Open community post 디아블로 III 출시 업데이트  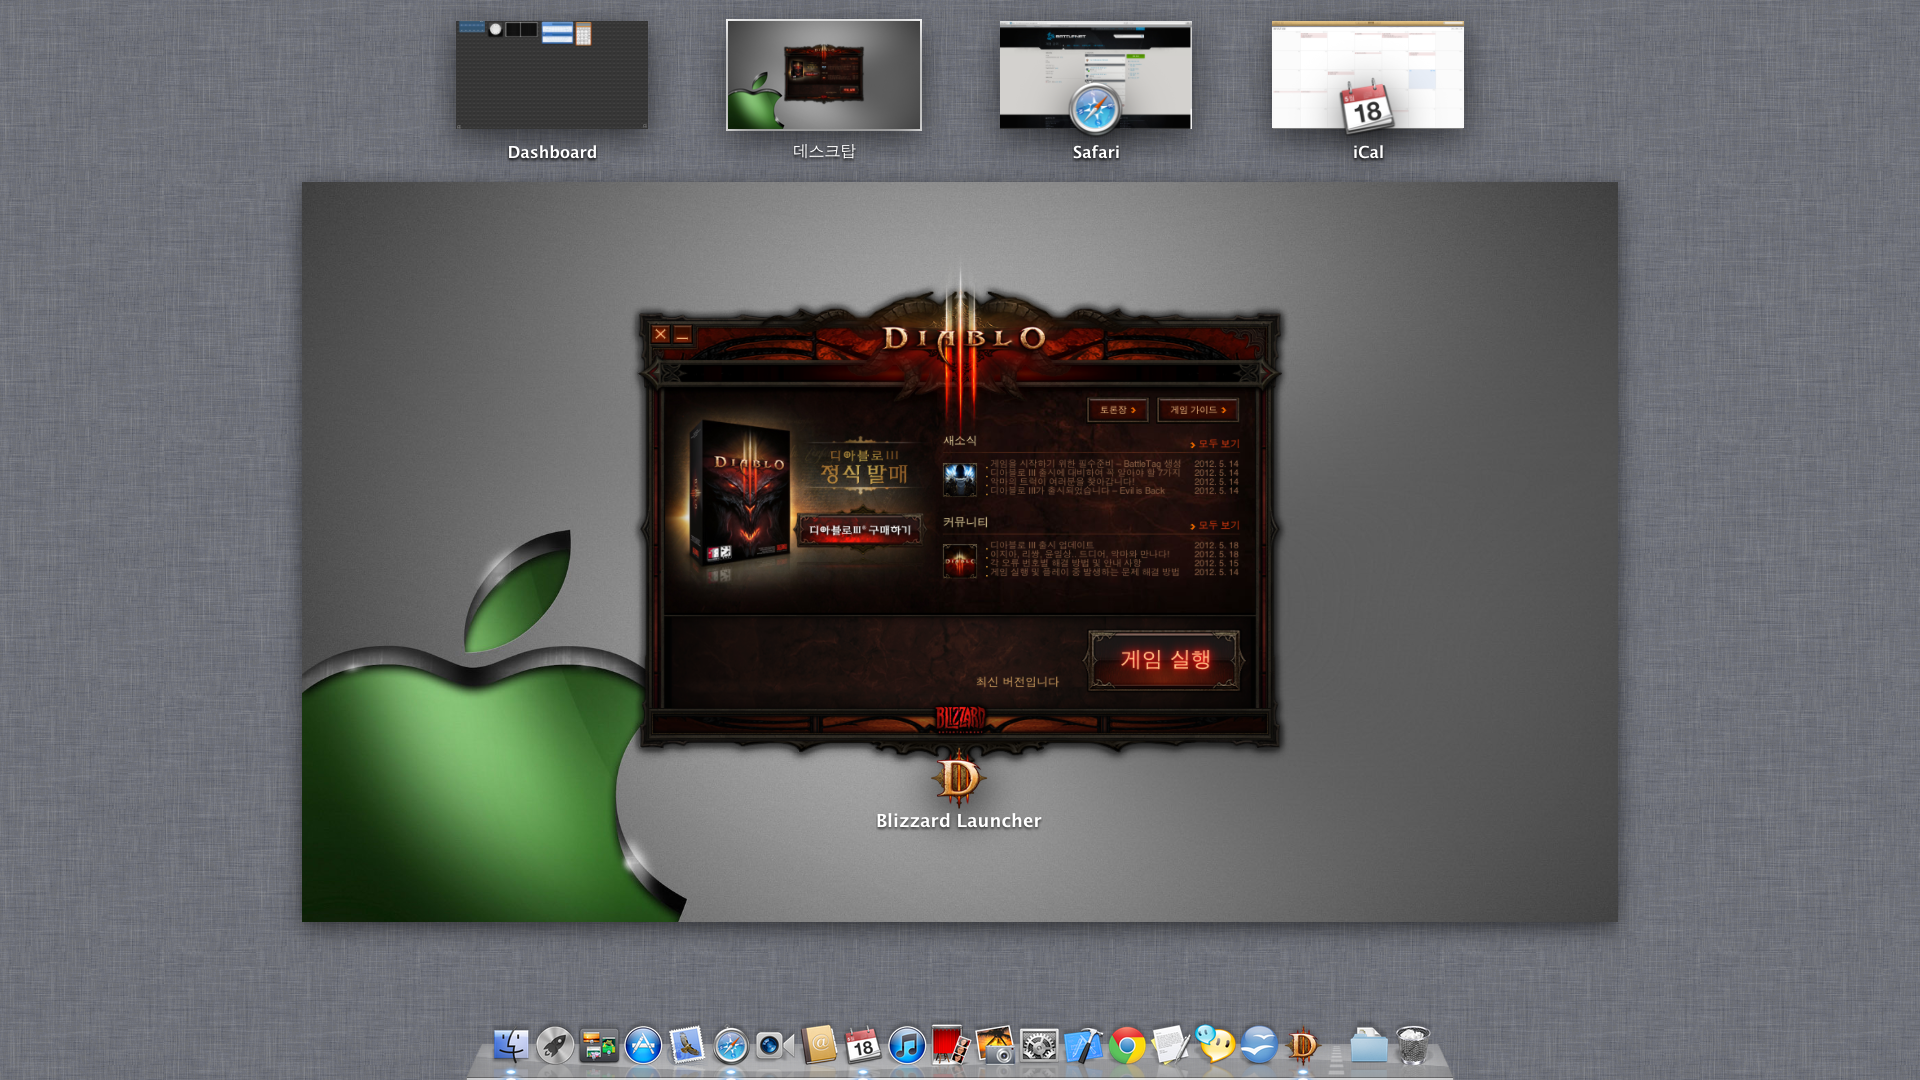(x=1042, y=546)
